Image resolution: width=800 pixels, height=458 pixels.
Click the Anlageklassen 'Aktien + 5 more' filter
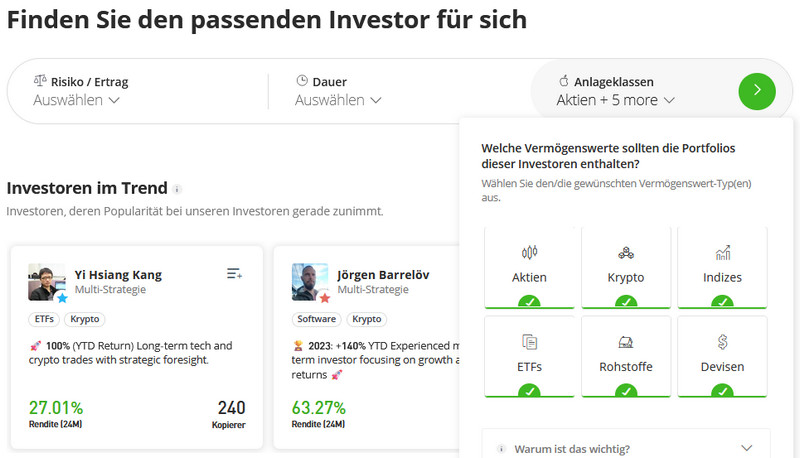[x=616, y=100]
